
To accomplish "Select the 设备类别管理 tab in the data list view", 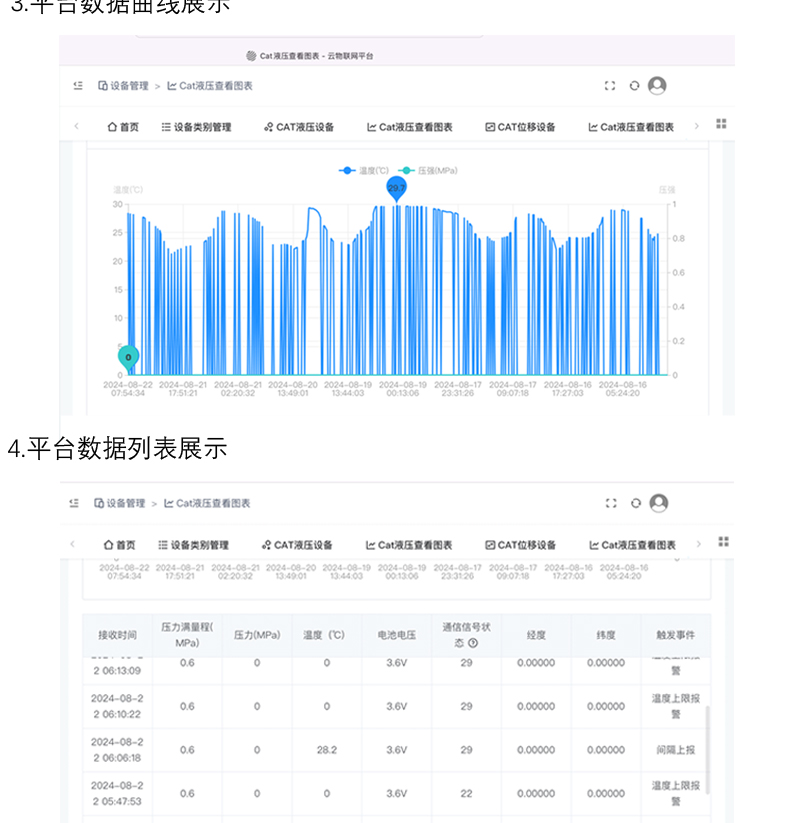I will pyautogui.click(x=193, y=545).
